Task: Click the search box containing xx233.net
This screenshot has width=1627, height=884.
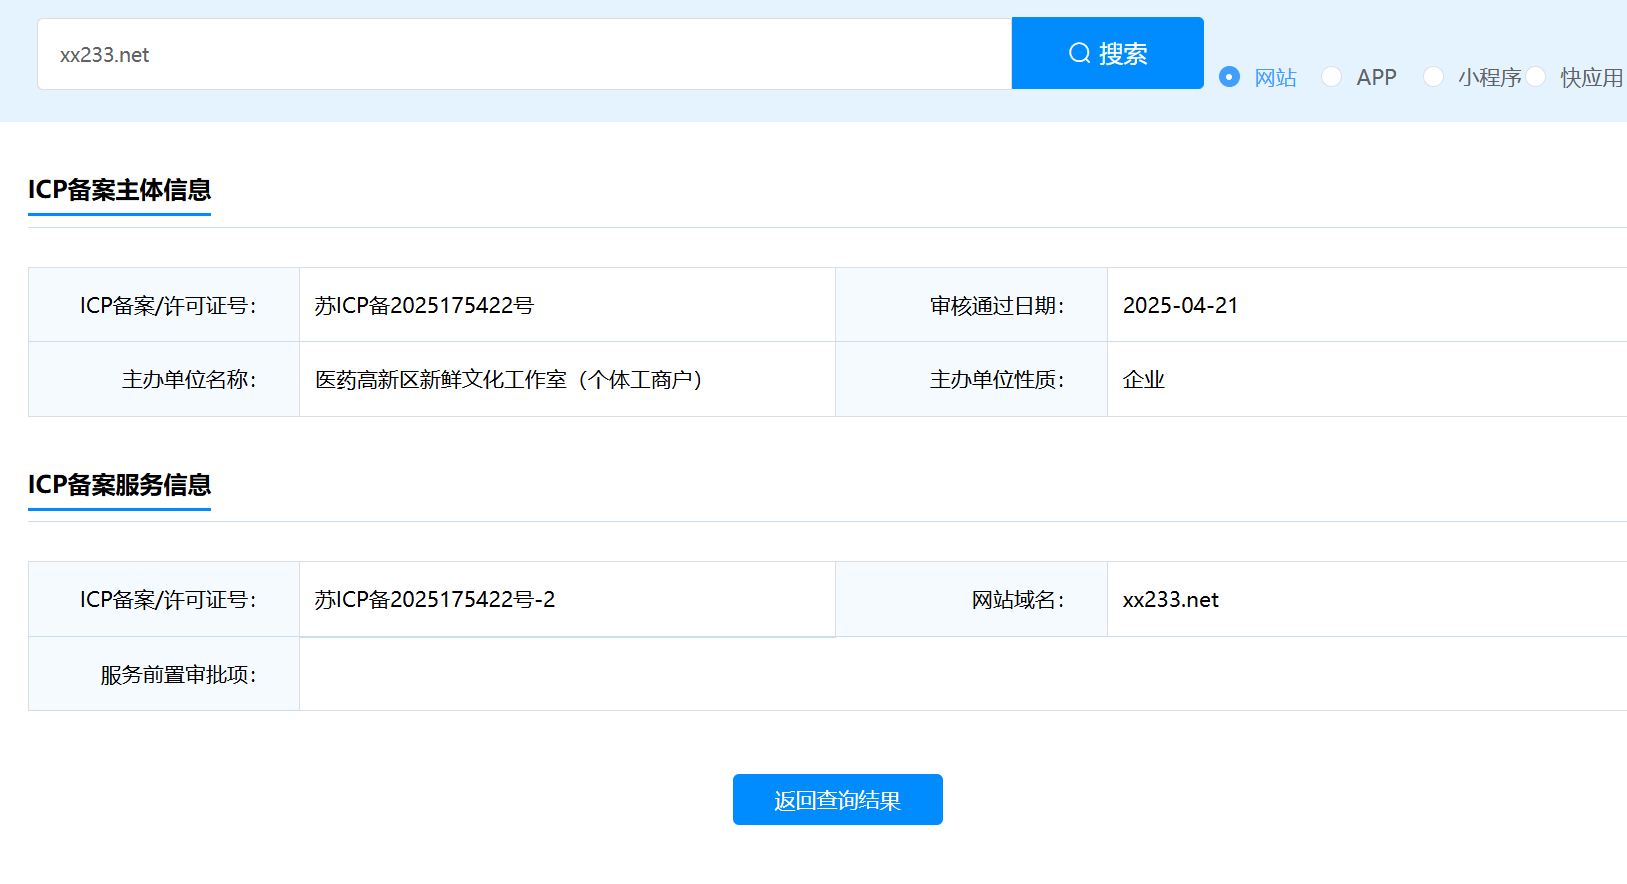Action: coord(525,54)
